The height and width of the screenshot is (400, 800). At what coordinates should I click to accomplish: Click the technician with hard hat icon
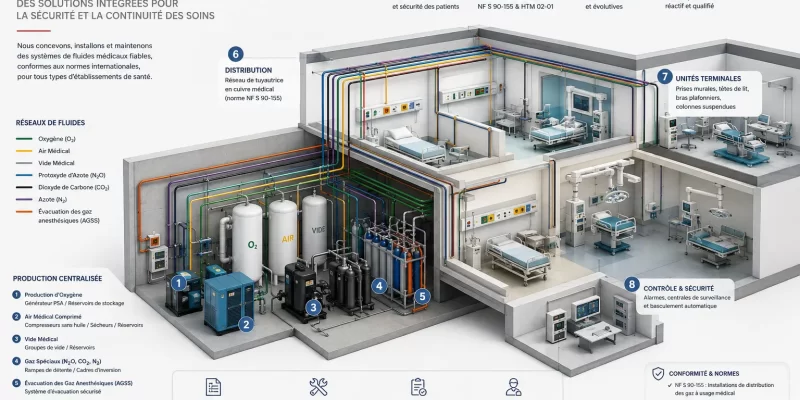[x=513, y=387]
